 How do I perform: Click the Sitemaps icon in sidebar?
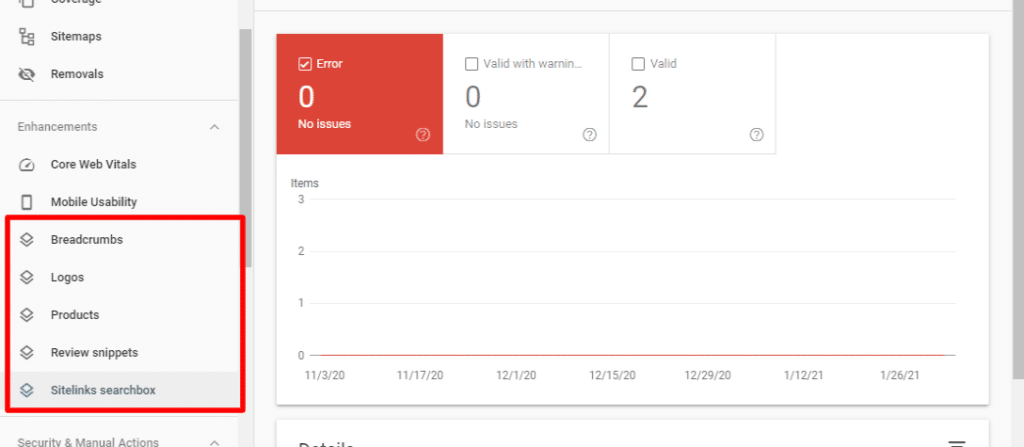27,37
